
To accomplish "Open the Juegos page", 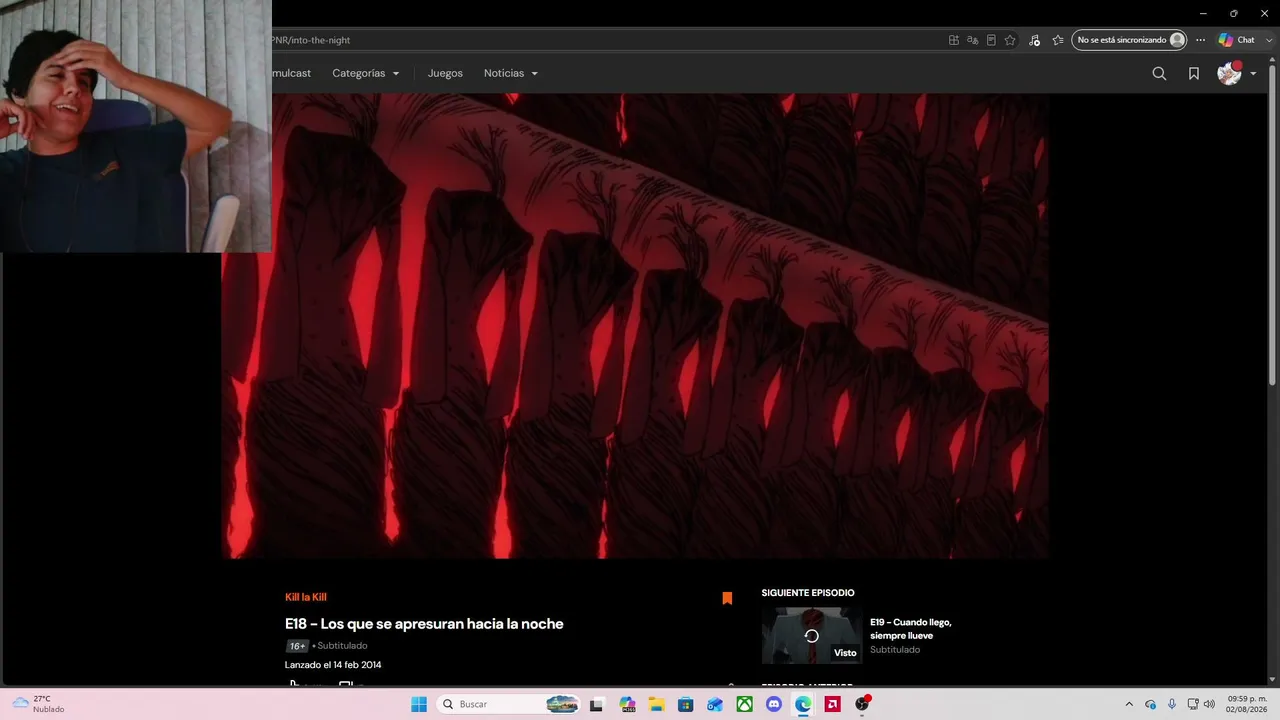I will click(445, 73).
